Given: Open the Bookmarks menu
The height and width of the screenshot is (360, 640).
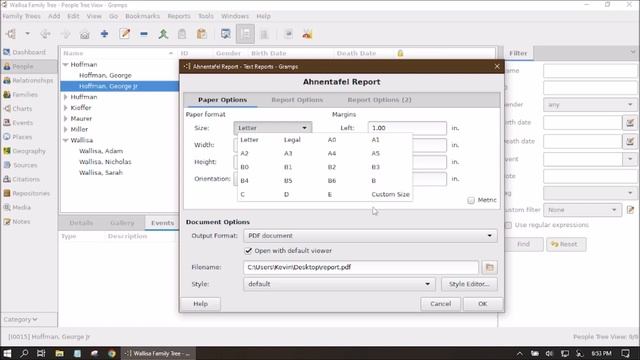Looking at the screenshot, I should 142,16.
